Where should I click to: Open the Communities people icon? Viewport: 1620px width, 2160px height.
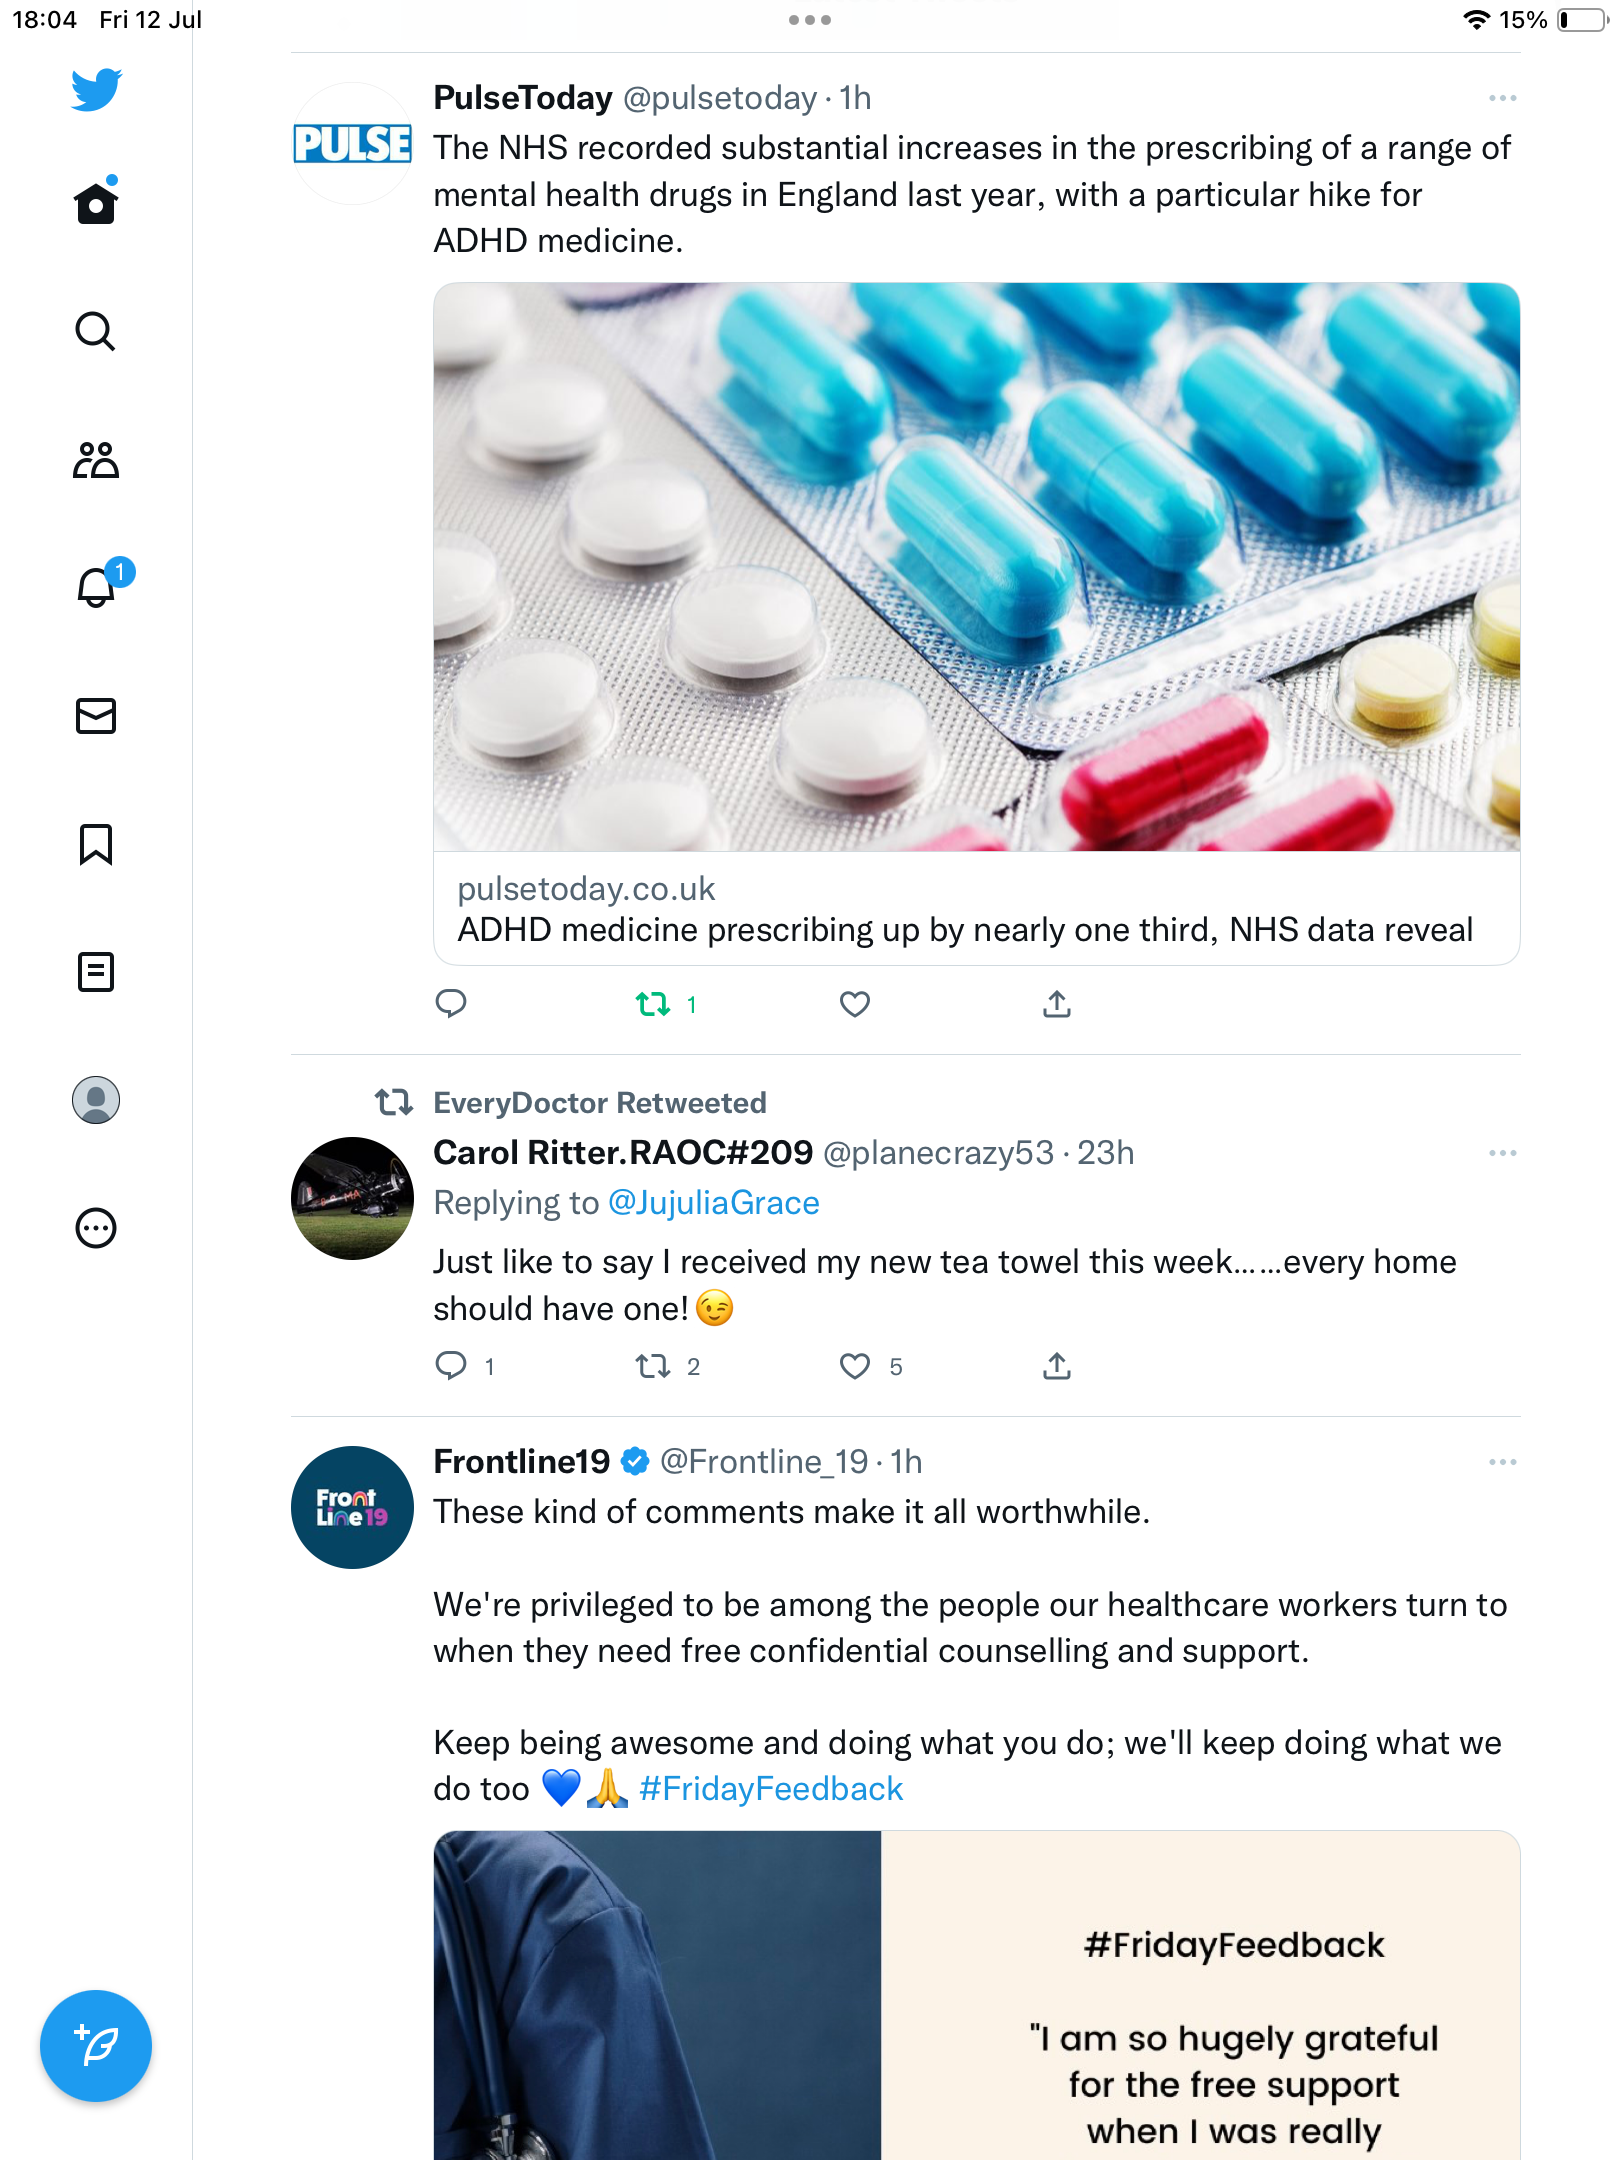click(96, 460)
